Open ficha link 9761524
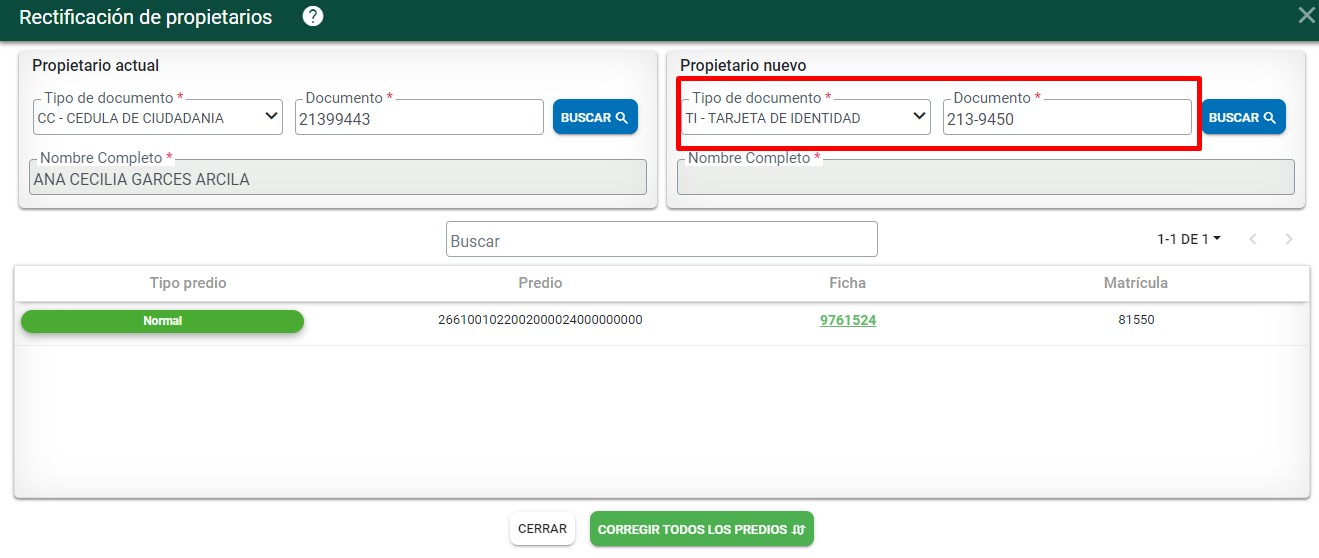The height and width of the screenshot is (558, 1319). (x=848, y=320)
